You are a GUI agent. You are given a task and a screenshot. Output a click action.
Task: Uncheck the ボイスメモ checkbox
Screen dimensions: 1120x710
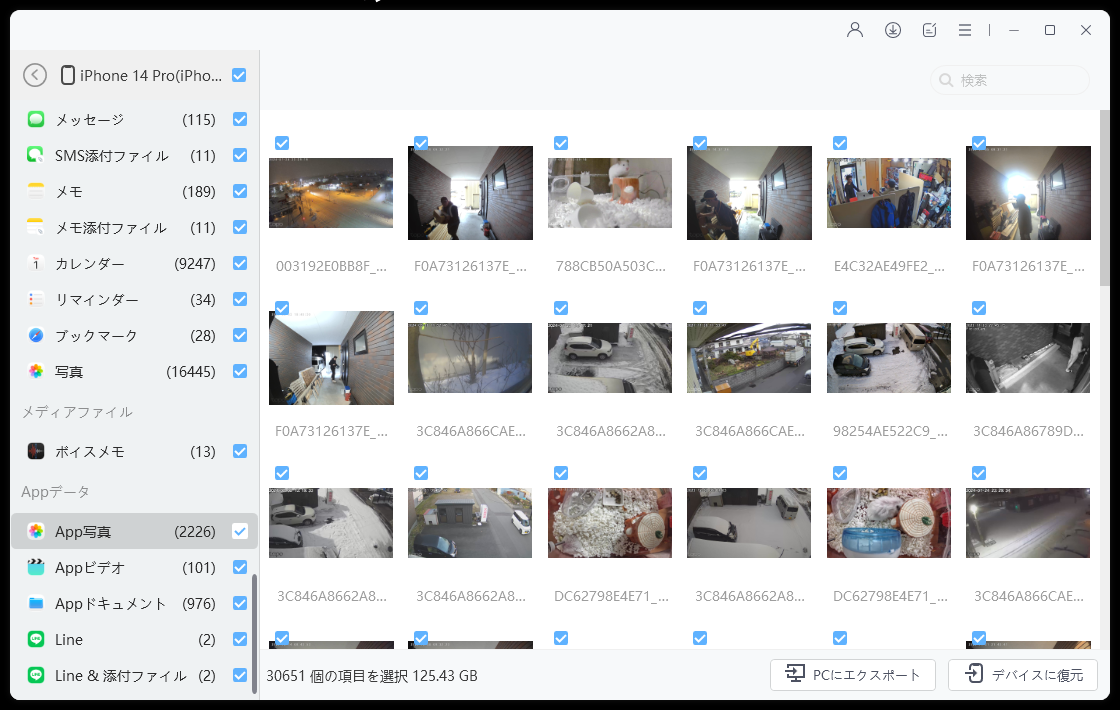point(240,451)
